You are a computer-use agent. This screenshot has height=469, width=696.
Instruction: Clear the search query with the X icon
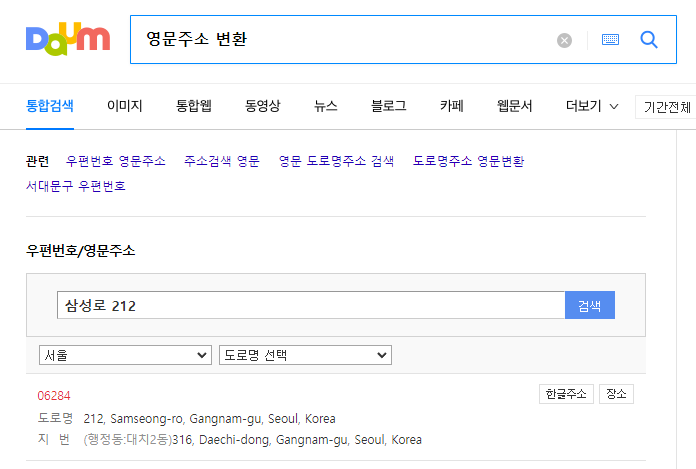coord(564,40)
